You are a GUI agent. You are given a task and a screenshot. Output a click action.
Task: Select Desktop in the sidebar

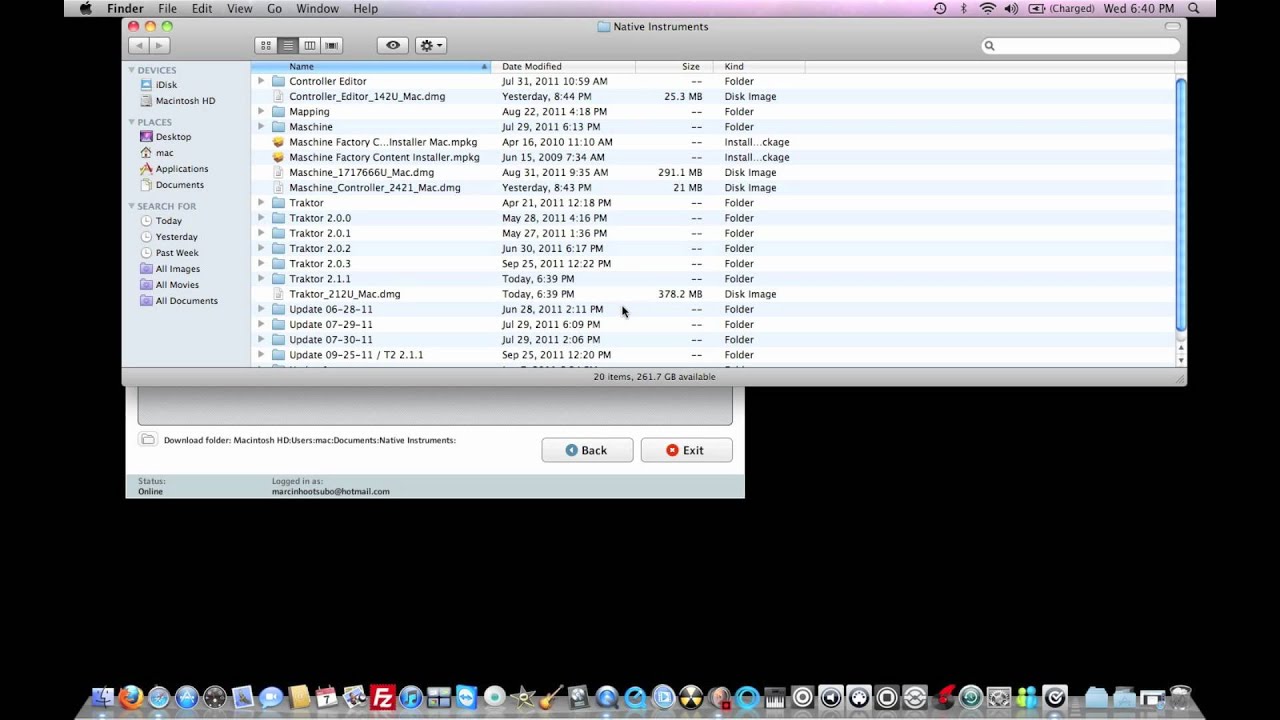(173, 137)
